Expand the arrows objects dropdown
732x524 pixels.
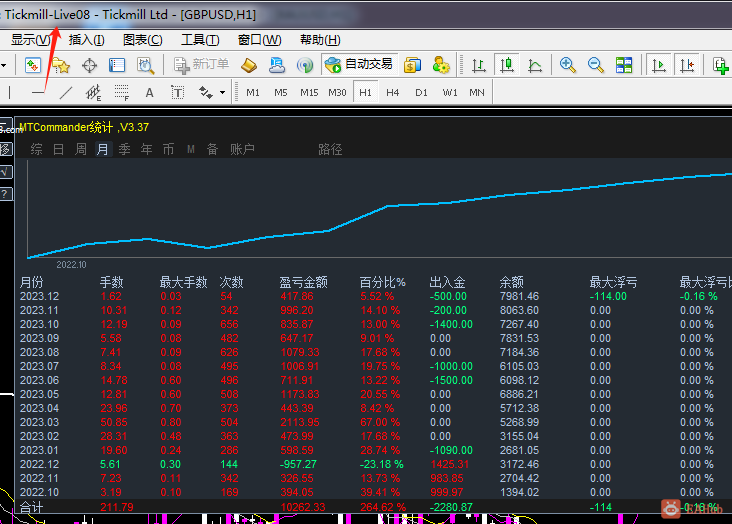click(222, 92)
